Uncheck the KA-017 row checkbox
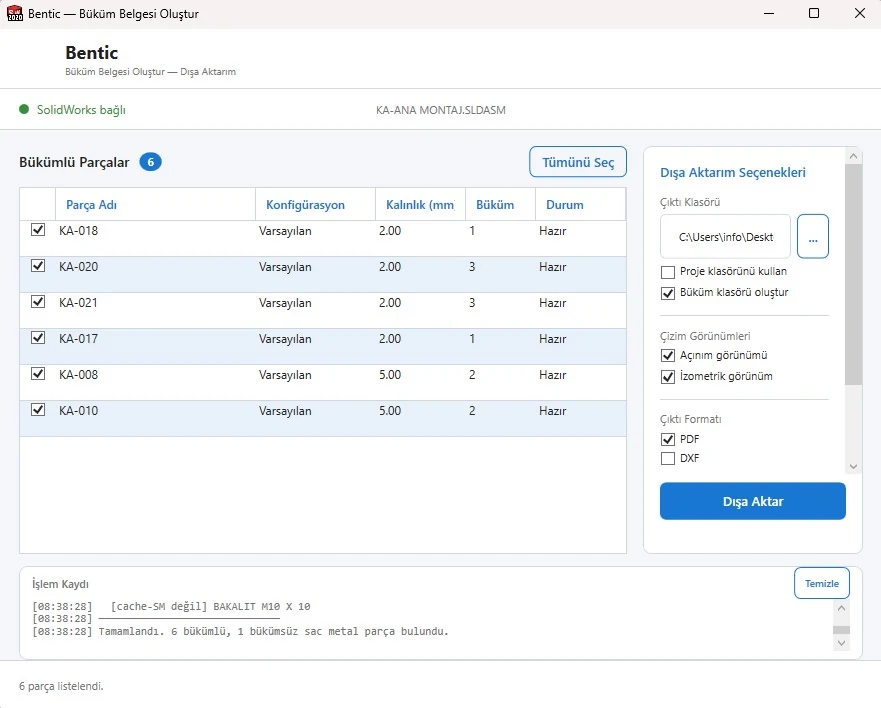Viewport: 881px width, 708px height. pos(38,337)
